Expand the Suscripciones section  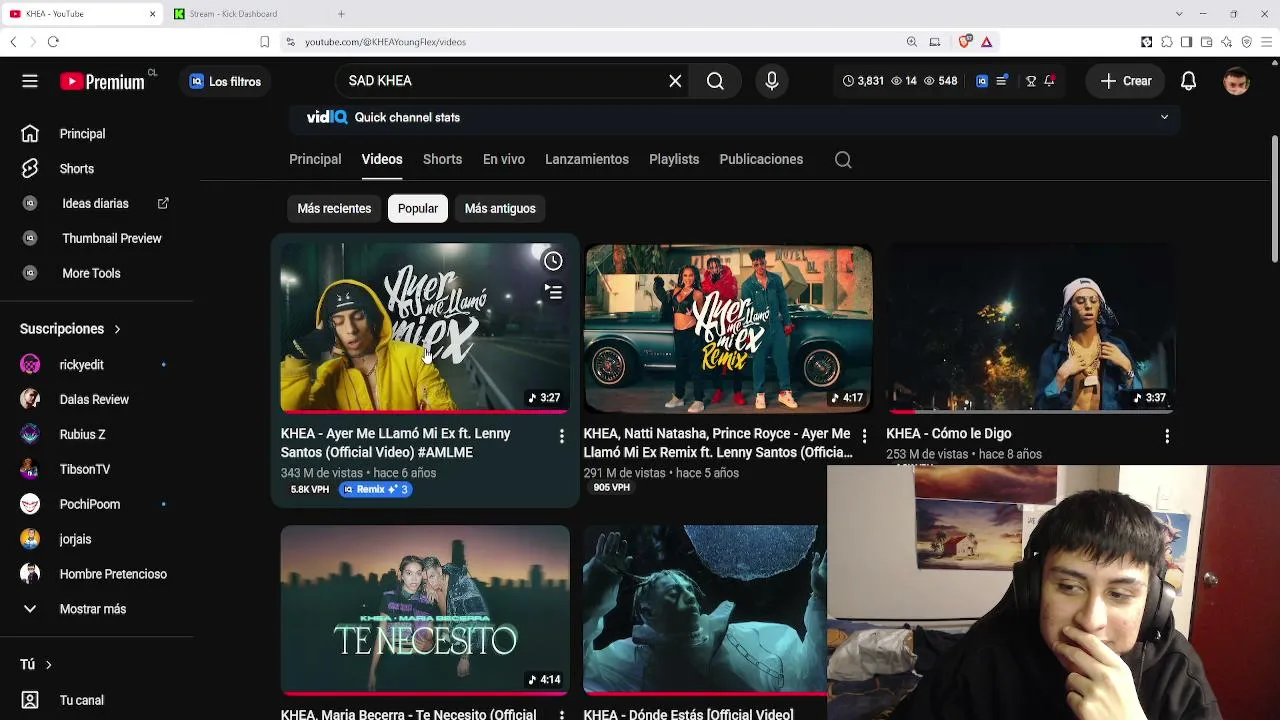pyautogui.click(x=70, y=329)
